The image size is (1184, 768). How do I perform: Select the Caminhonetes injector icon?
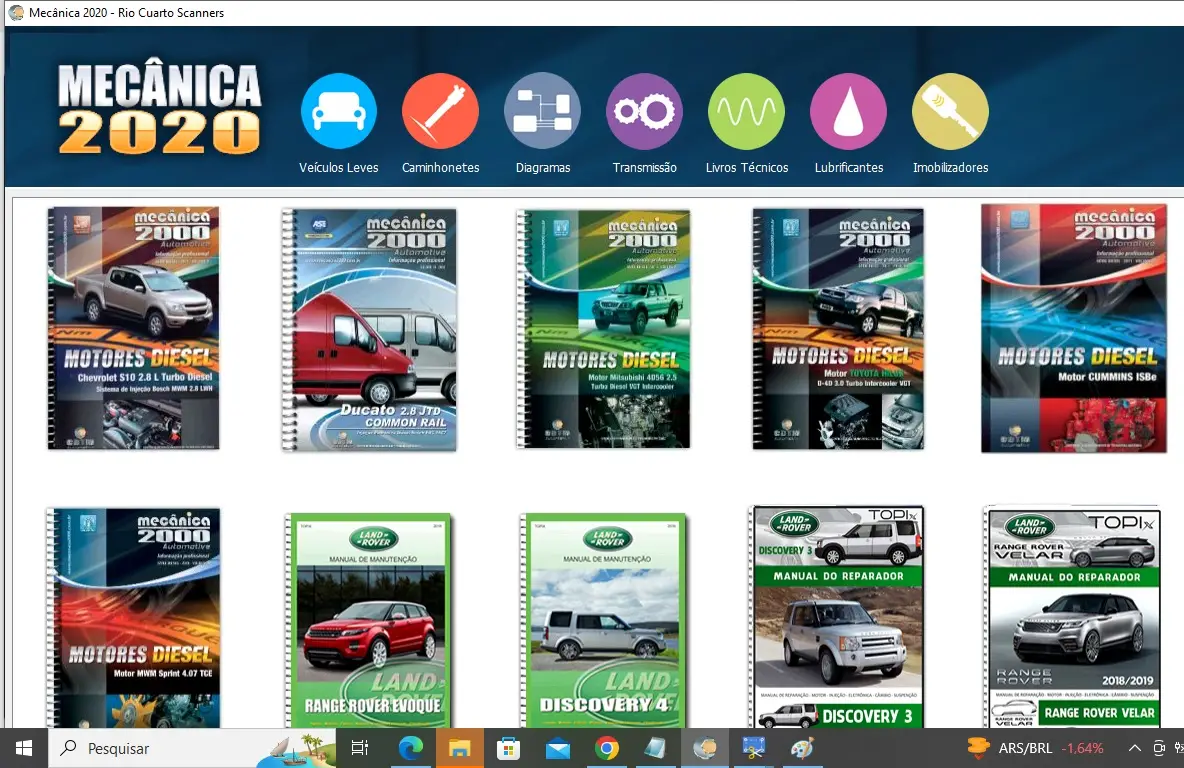[x=440, y=112]
